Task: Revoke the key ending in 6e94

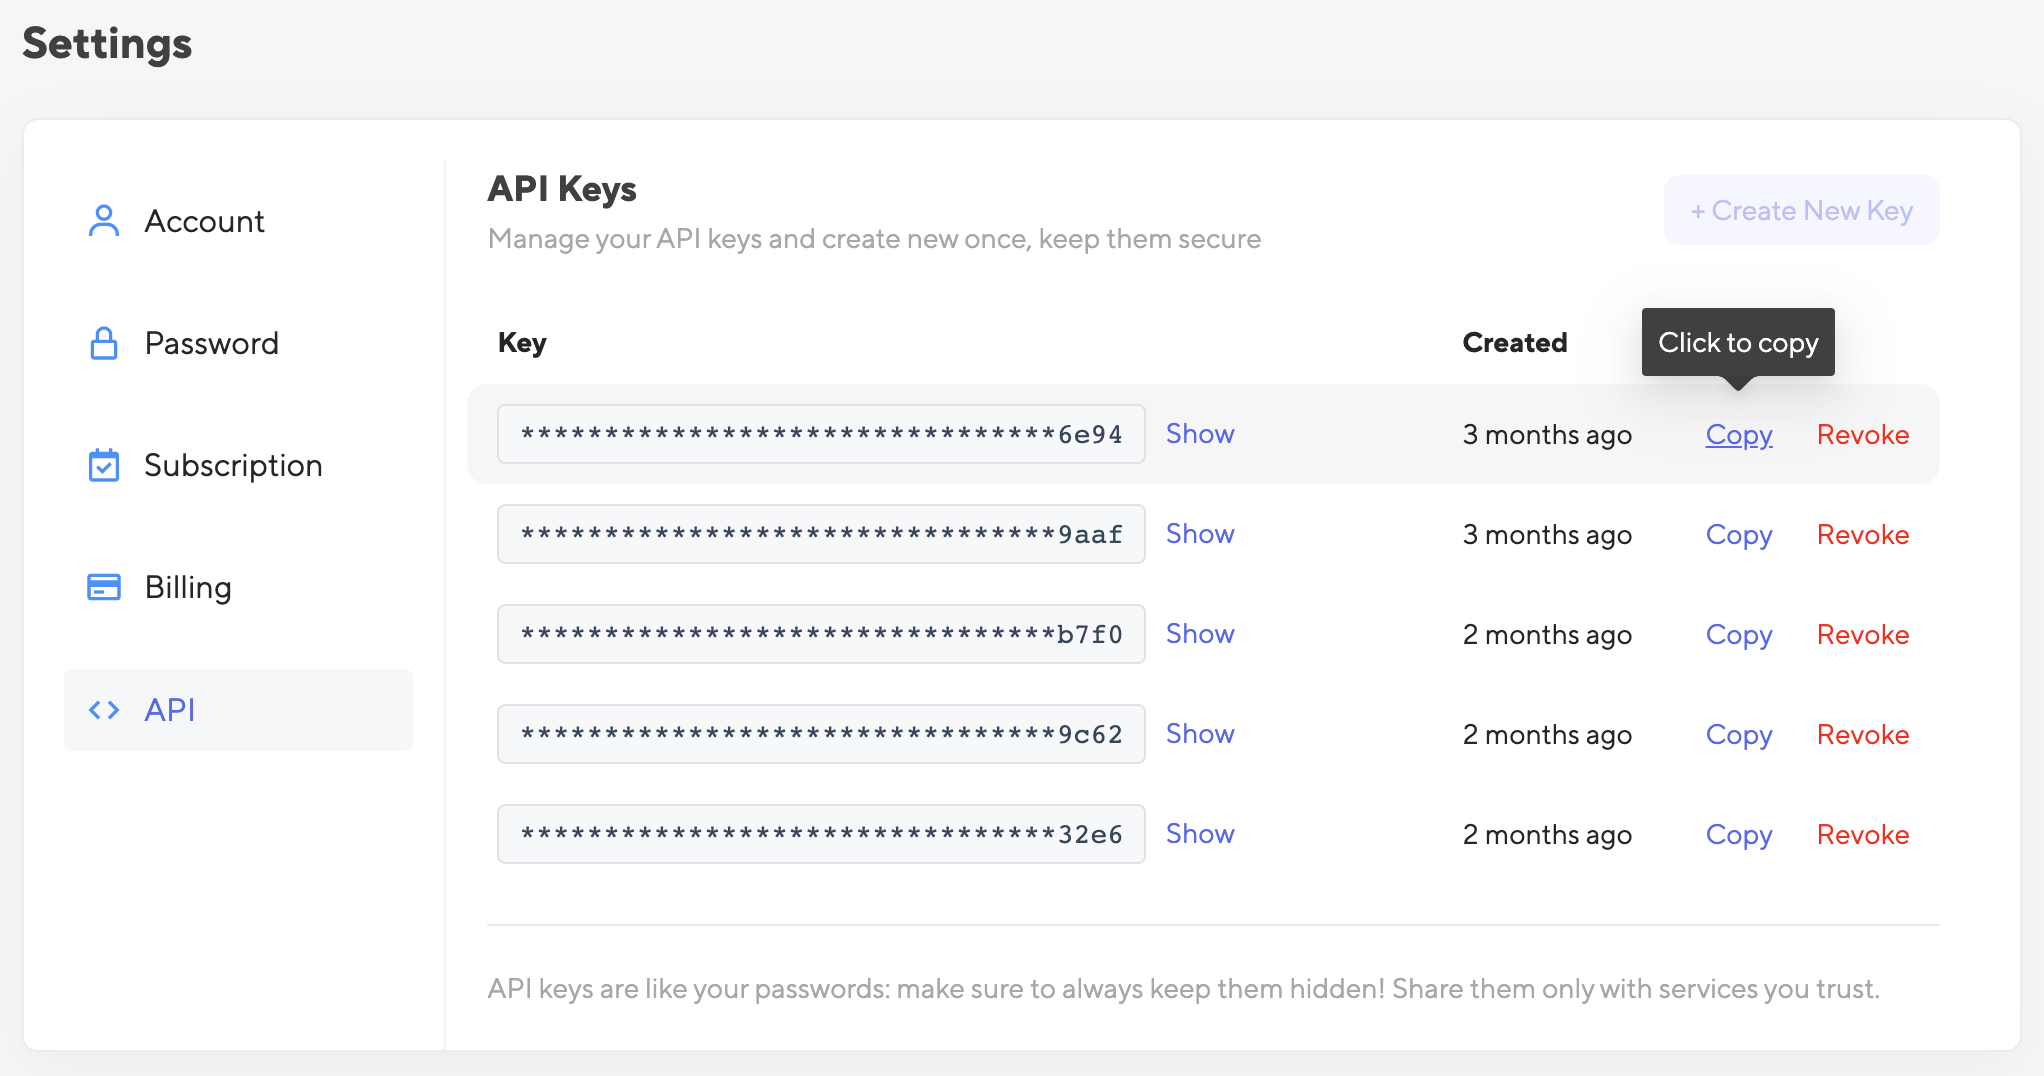Action: tap(1863, 435)
